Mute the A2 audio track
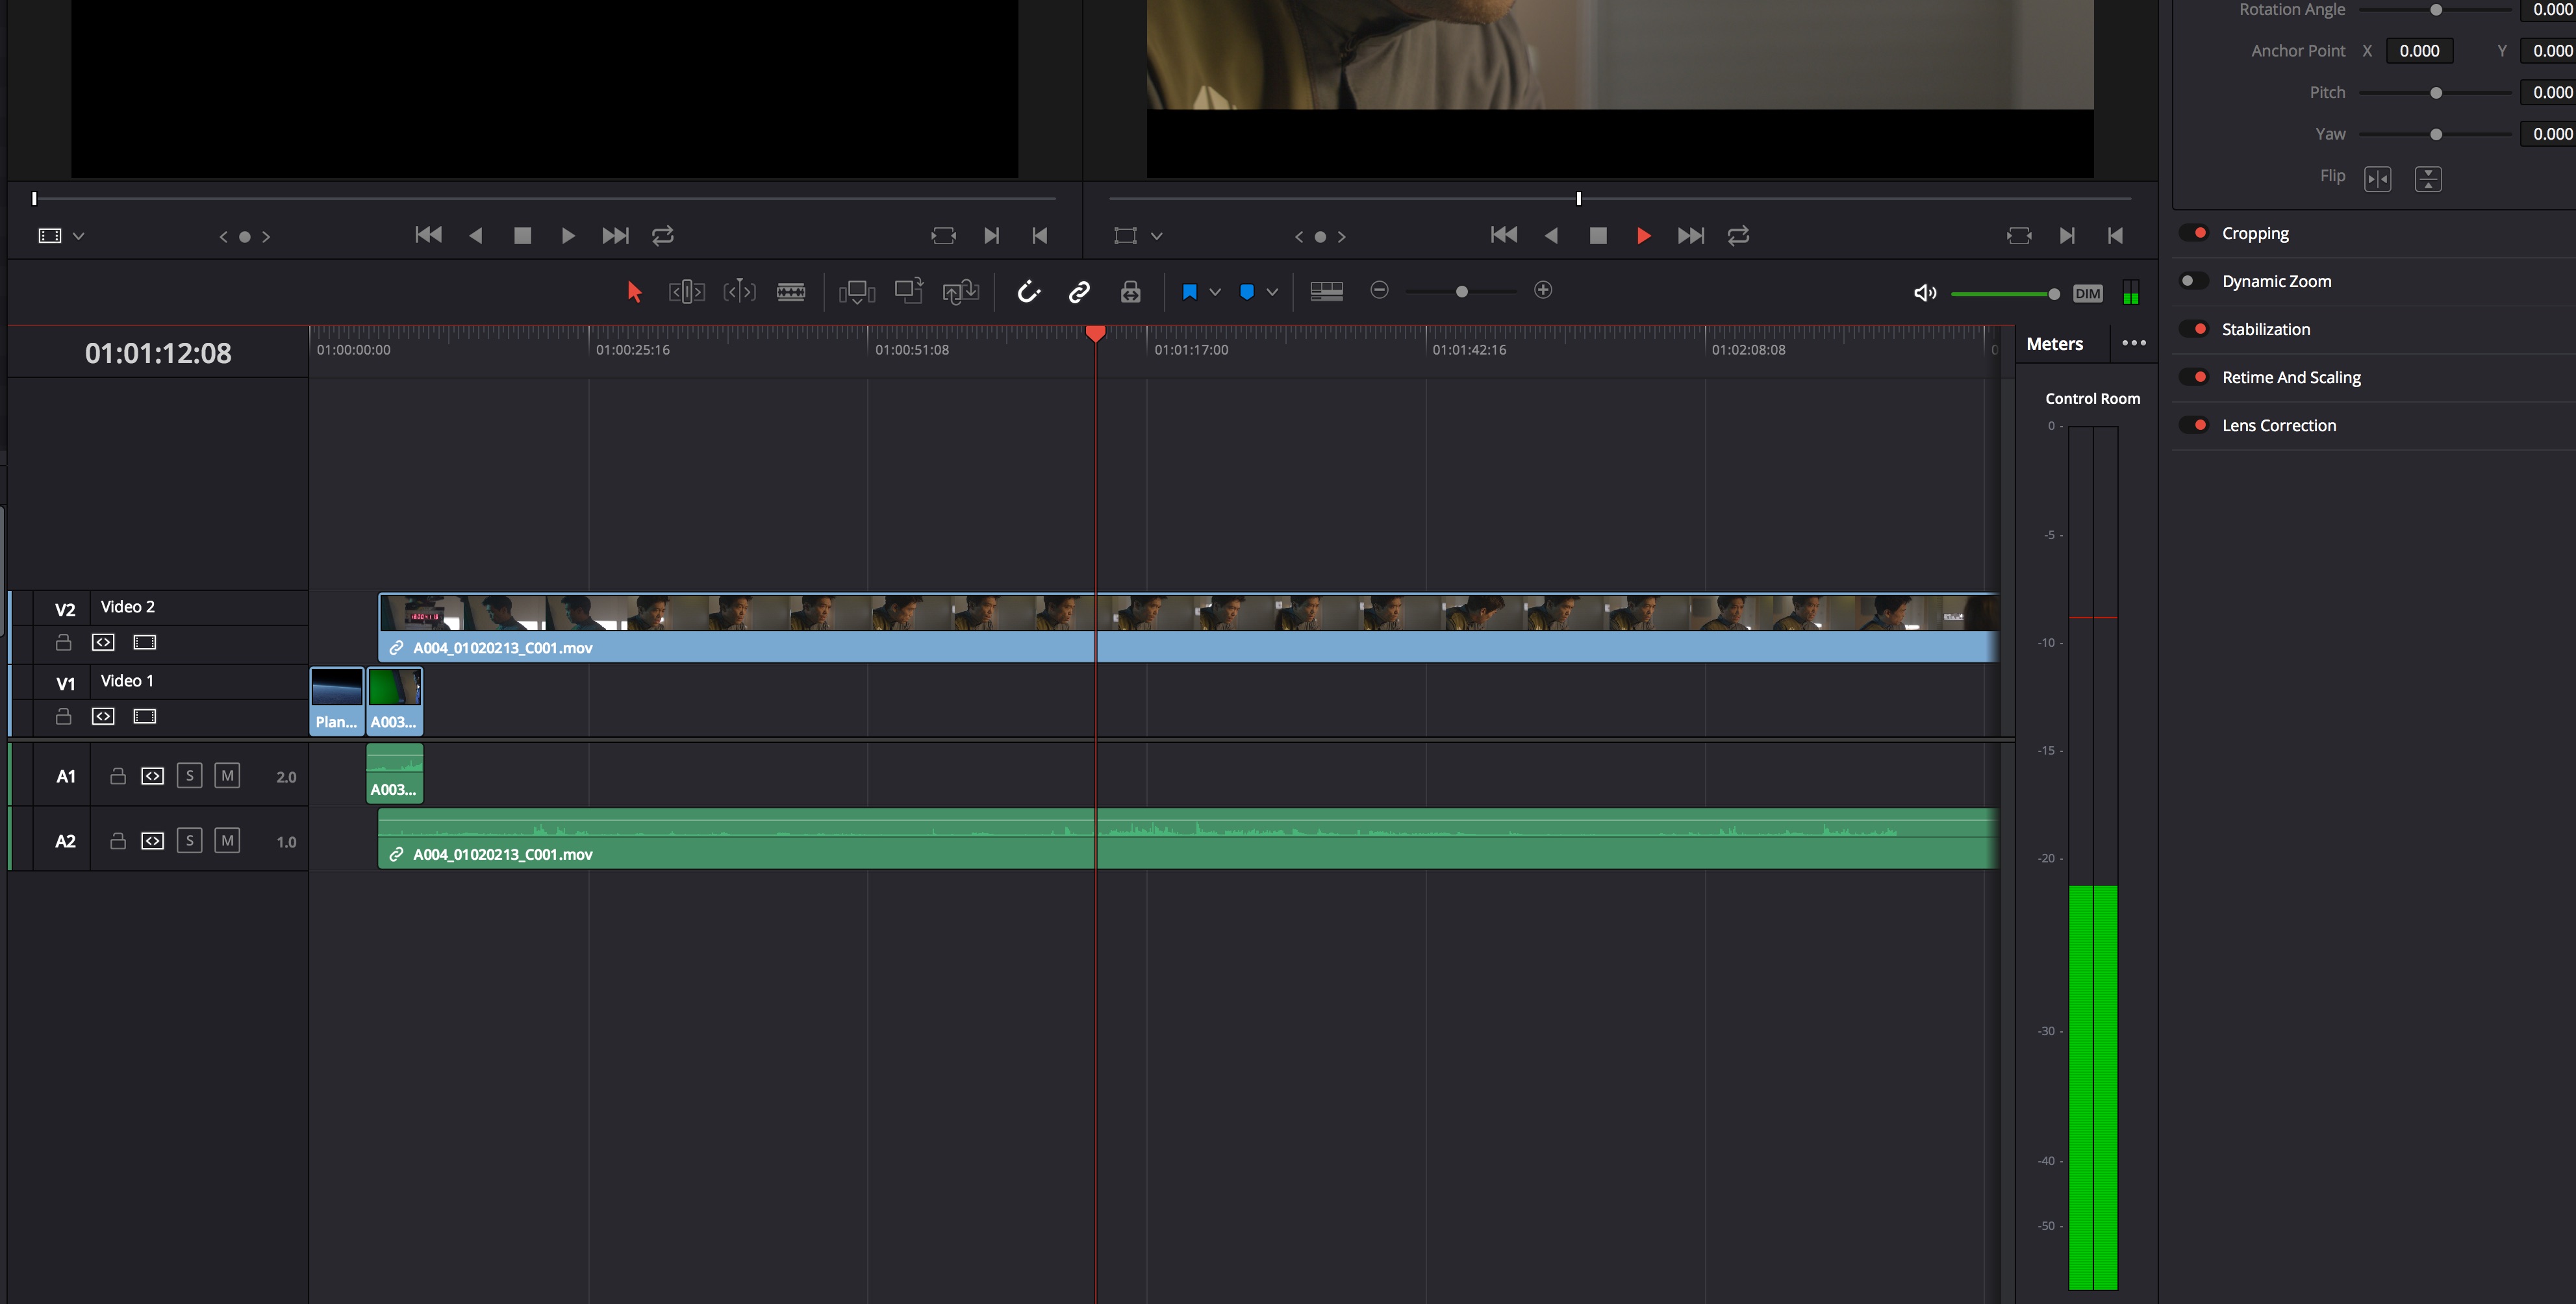Image resolution: width=2576 pixels, height=1304 pixels. [227, 841]
